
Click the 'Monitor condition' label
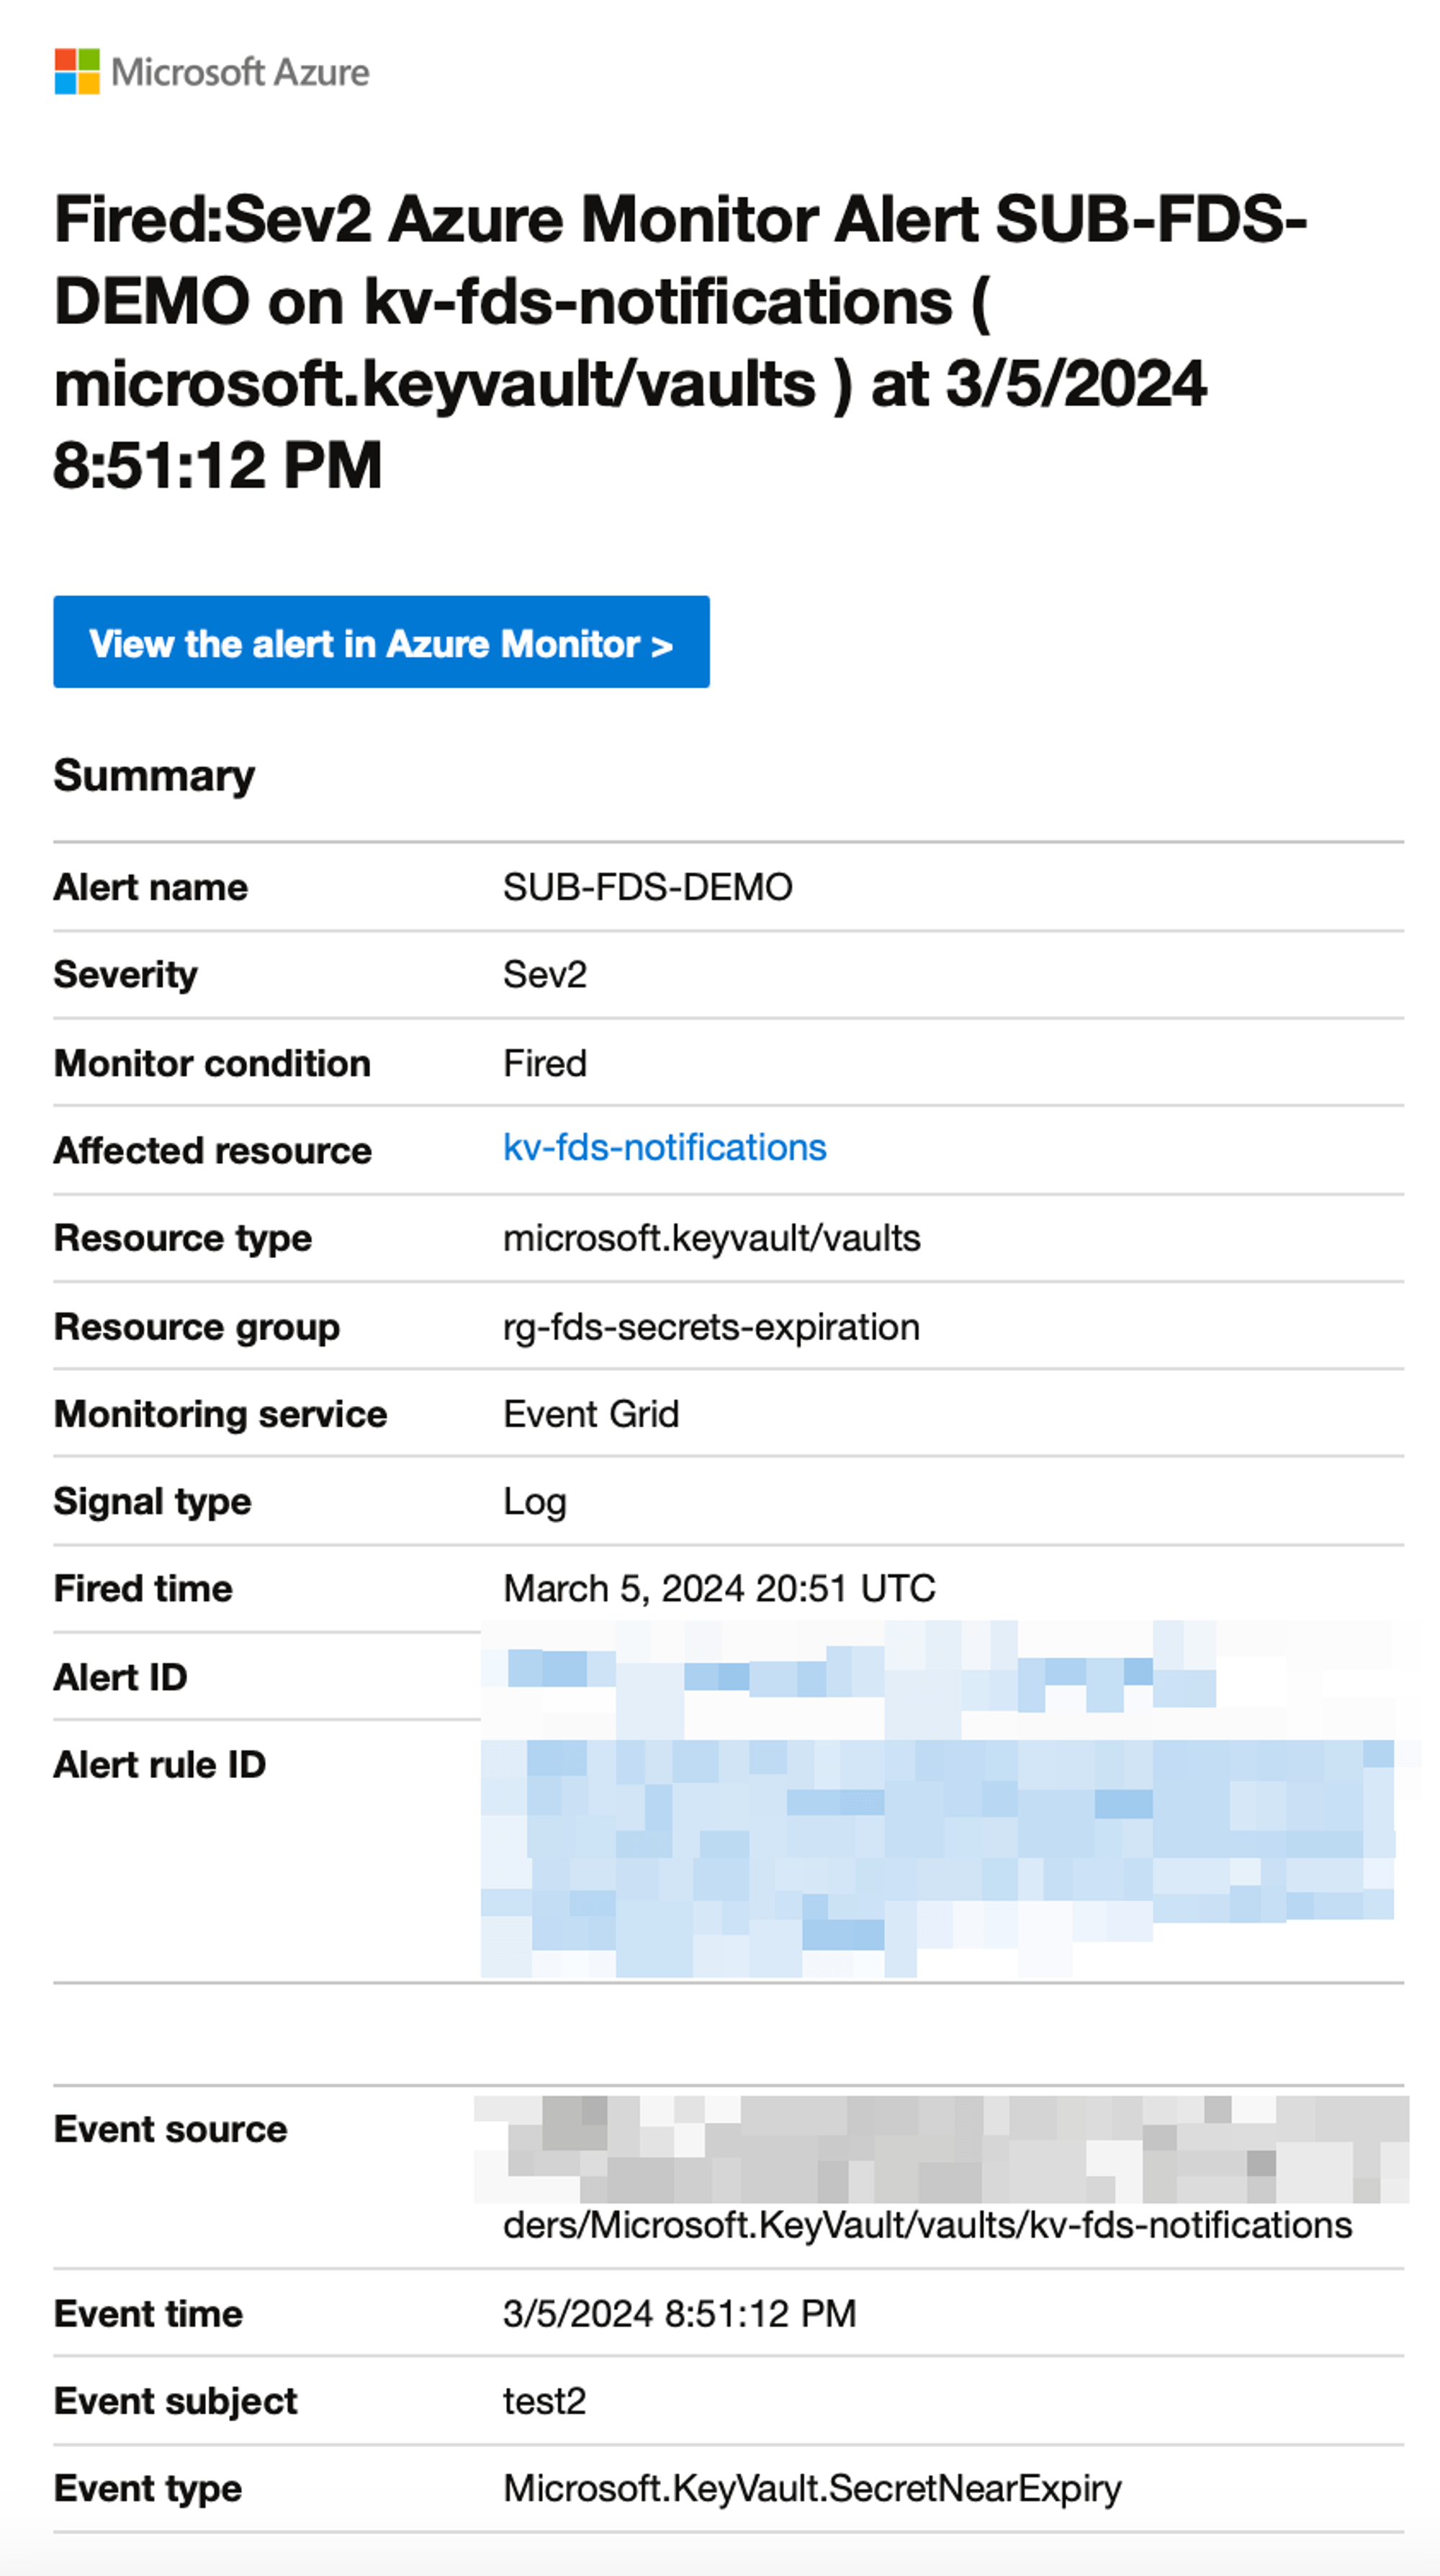tap(212, 1063)
